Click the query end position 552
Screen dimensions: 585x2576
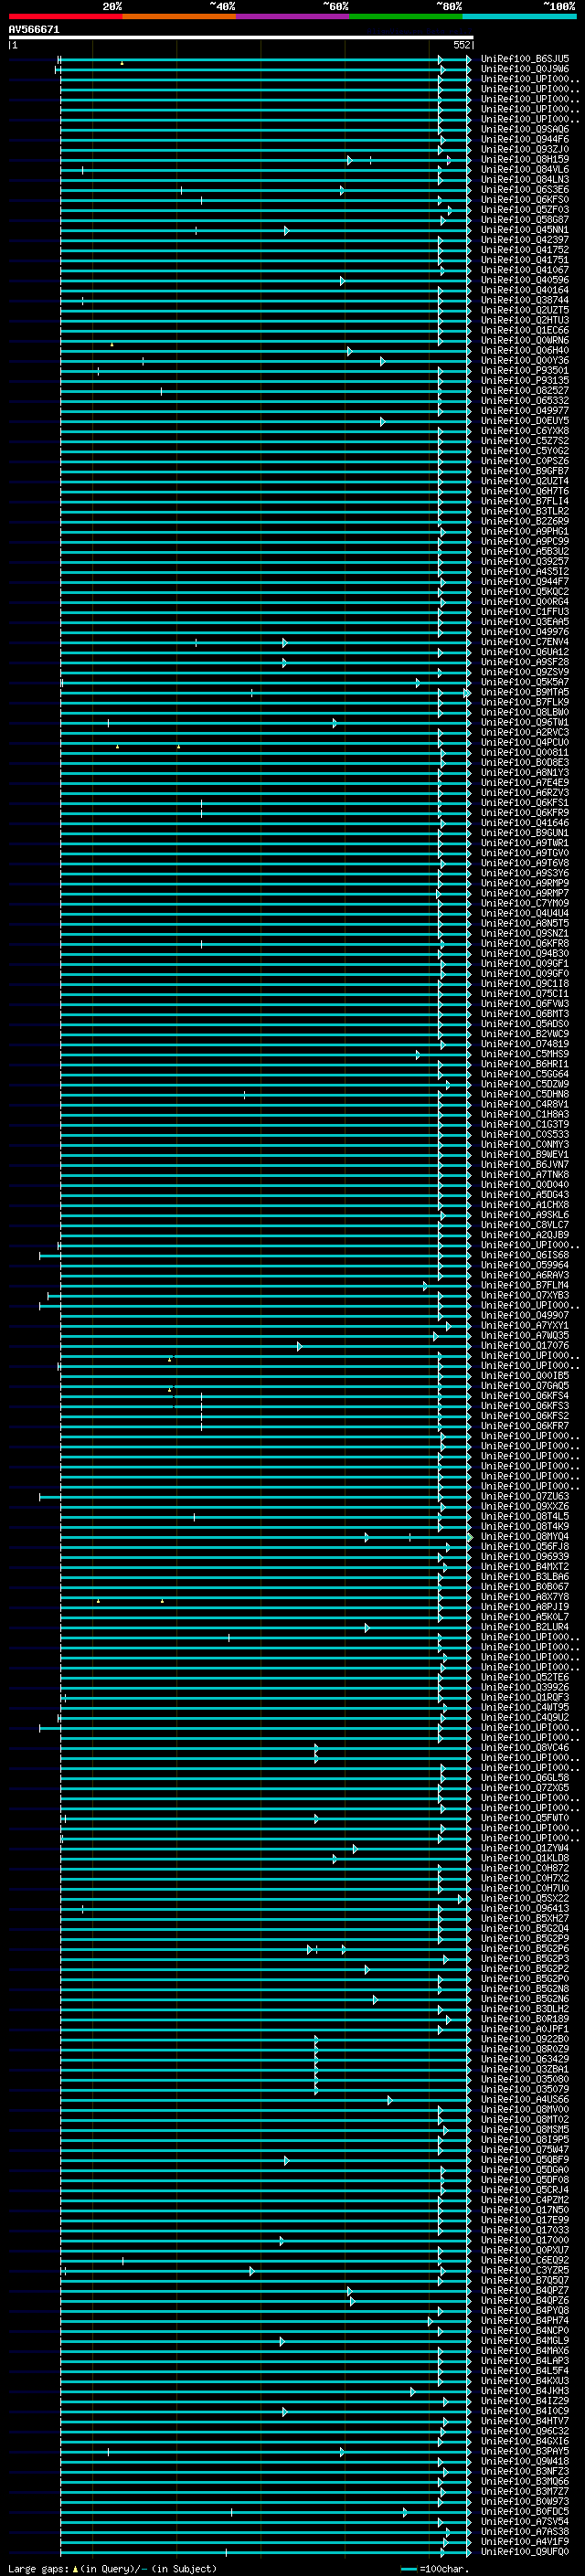click(x=461, y=45)
